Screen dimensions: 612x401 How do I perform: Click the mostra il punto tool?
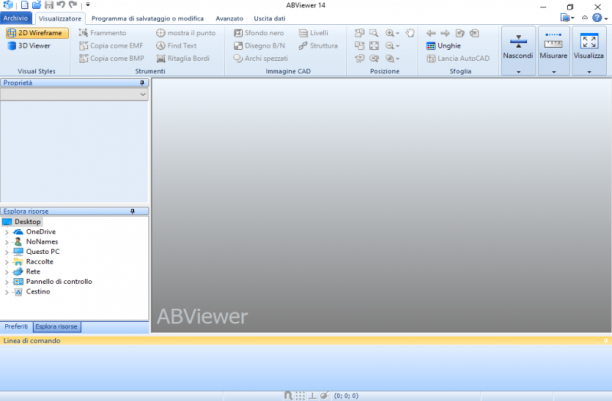pos(186,33)
